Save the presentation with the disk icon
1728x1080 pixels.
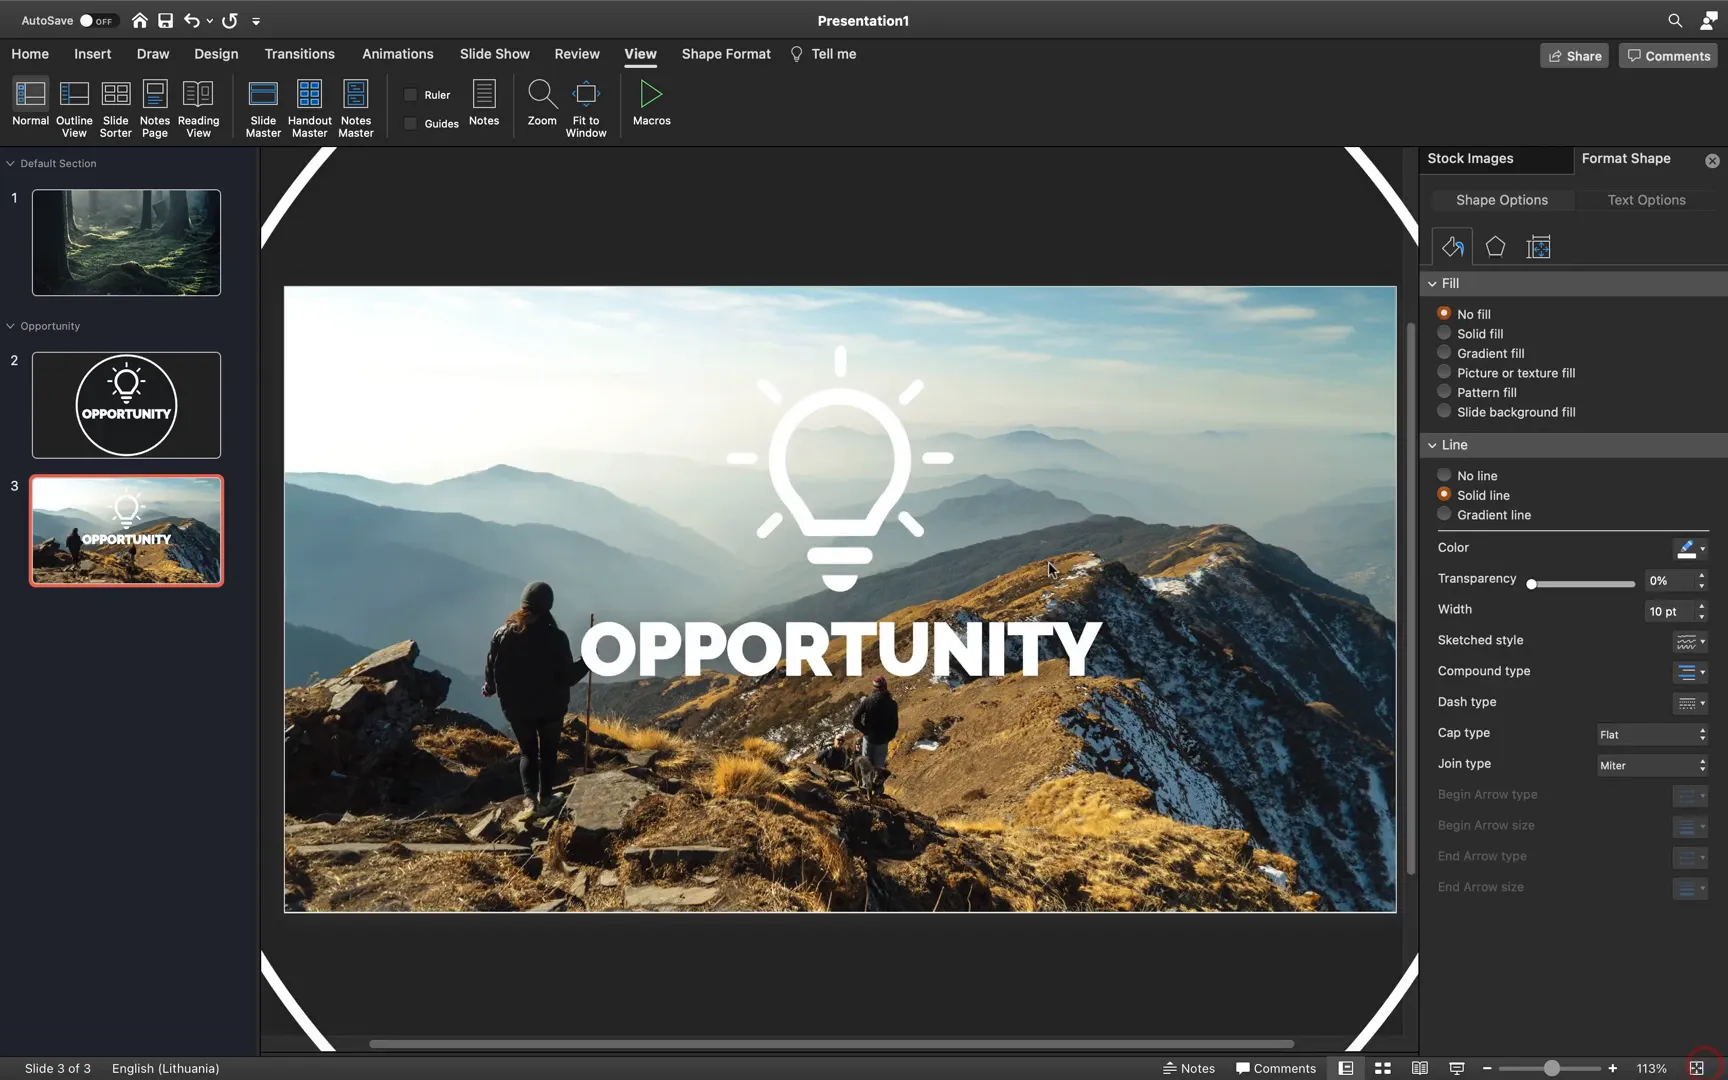(165, 20)
